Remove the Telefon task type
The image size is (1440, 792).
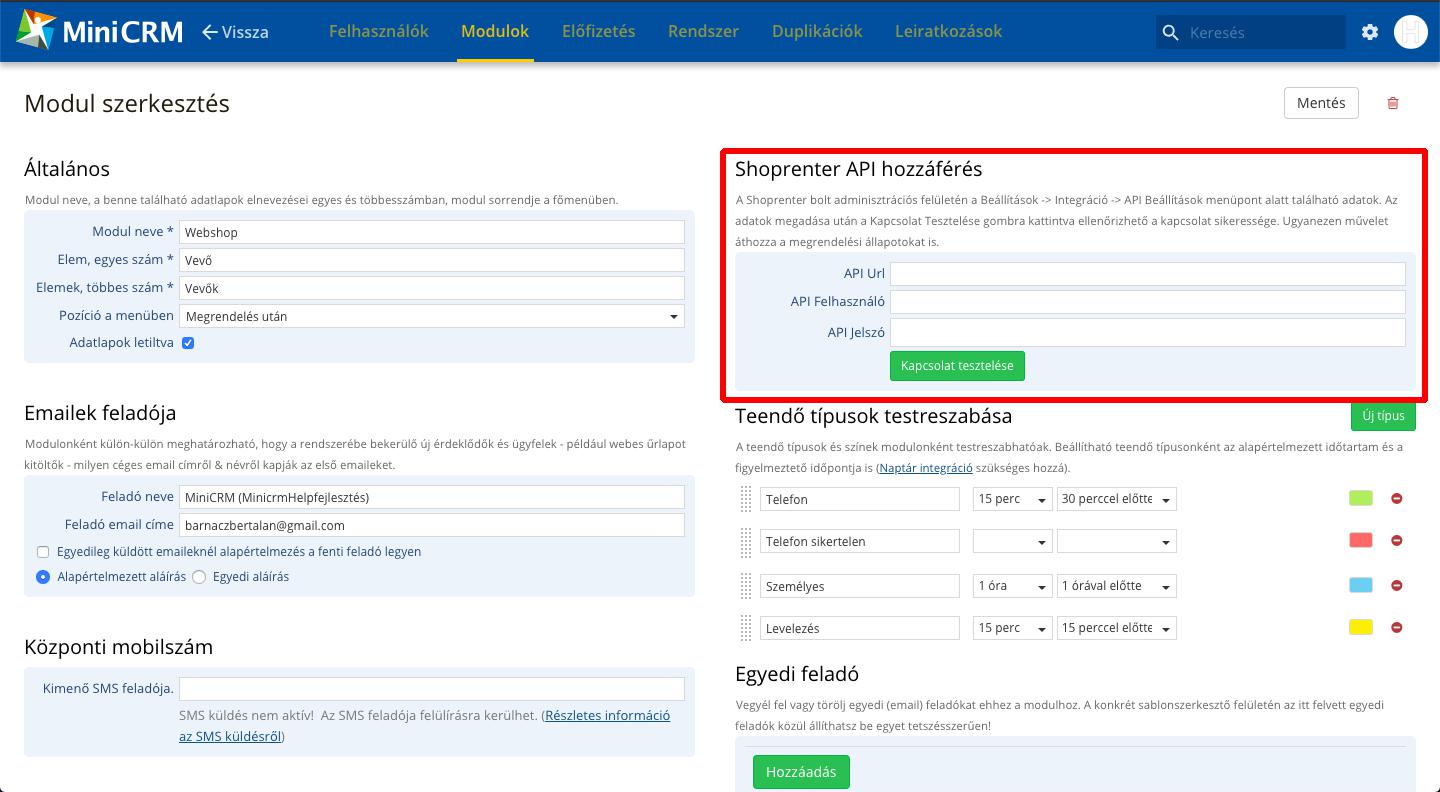click(x=1397, y=498)
